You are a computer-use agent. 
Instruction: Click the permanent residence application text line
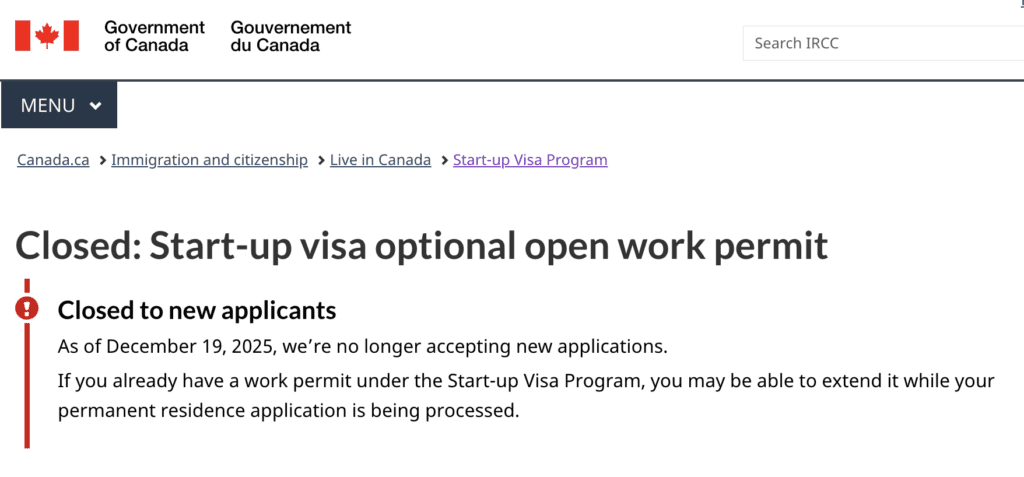(289, 411)
